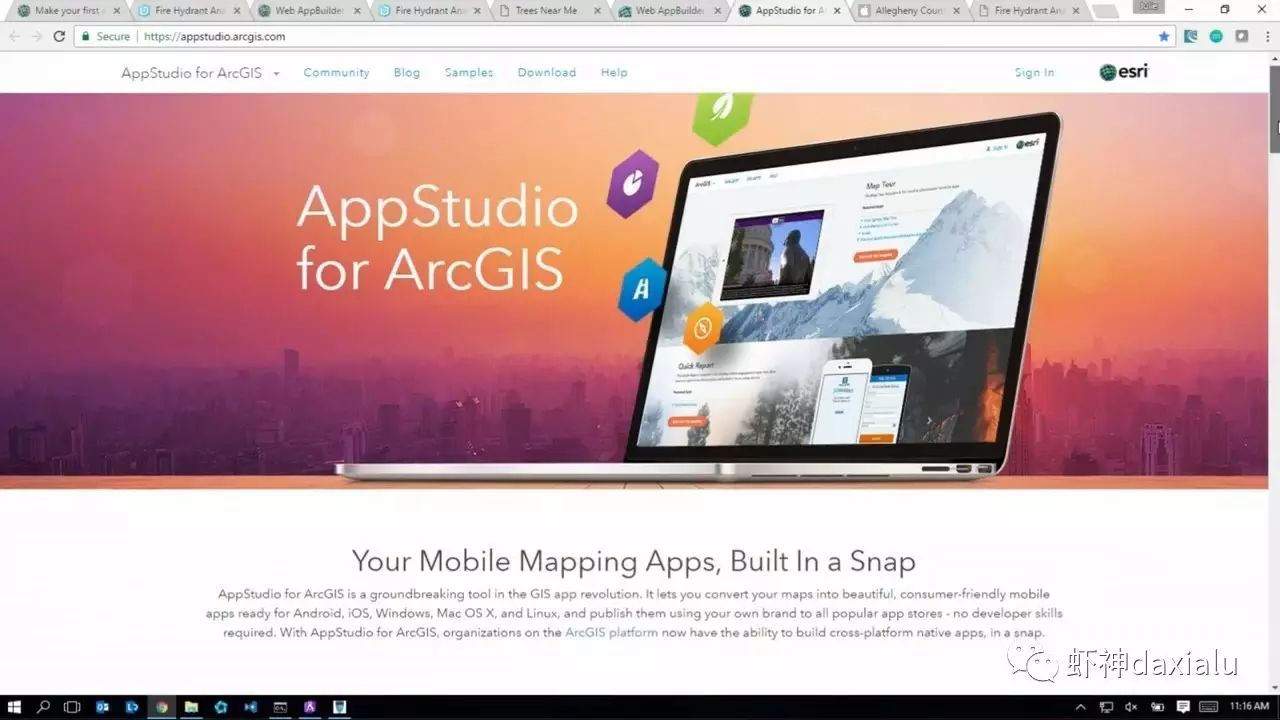Open taskbar search magnifier
The image size is (1280, 720).
tap(43, 707)
